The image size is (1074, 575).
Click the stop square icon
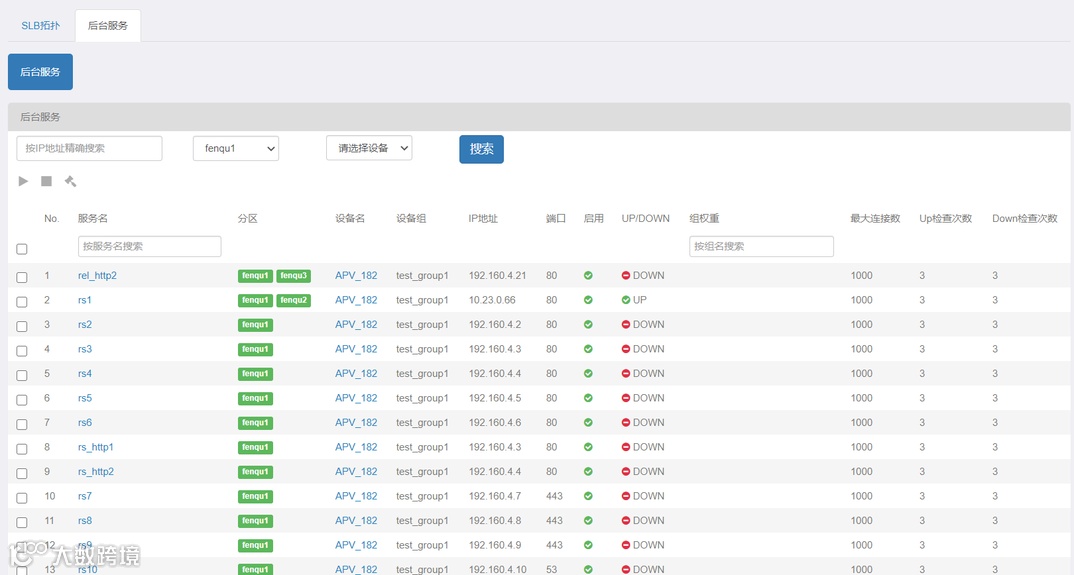point(47,181)
